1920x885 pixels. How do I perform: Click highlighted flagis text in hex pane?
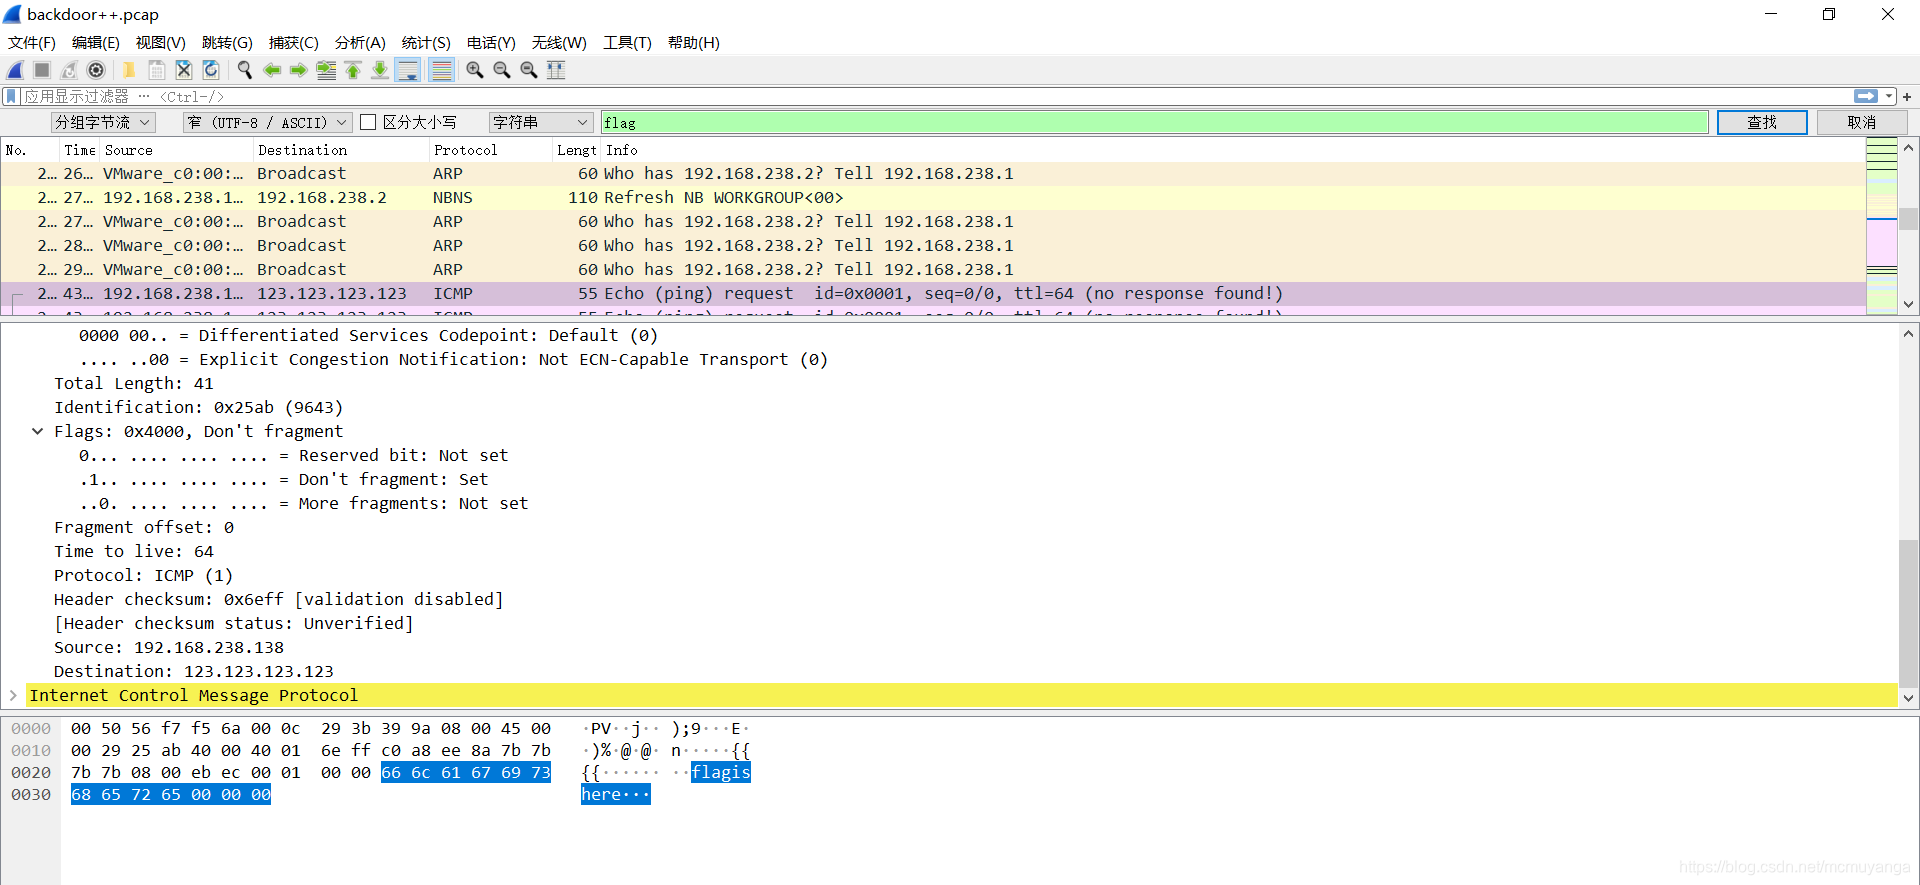721,772
